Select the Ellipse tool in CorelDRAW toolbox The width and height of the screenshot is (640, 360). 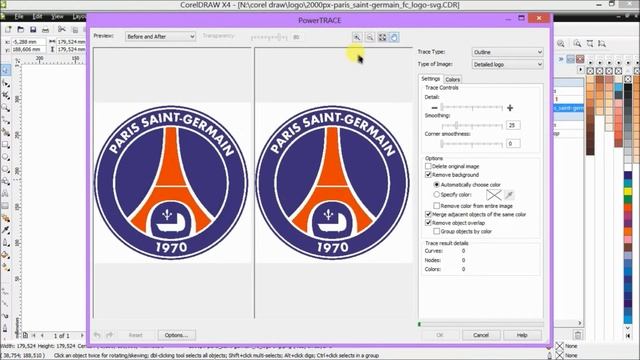click(6, 157)
